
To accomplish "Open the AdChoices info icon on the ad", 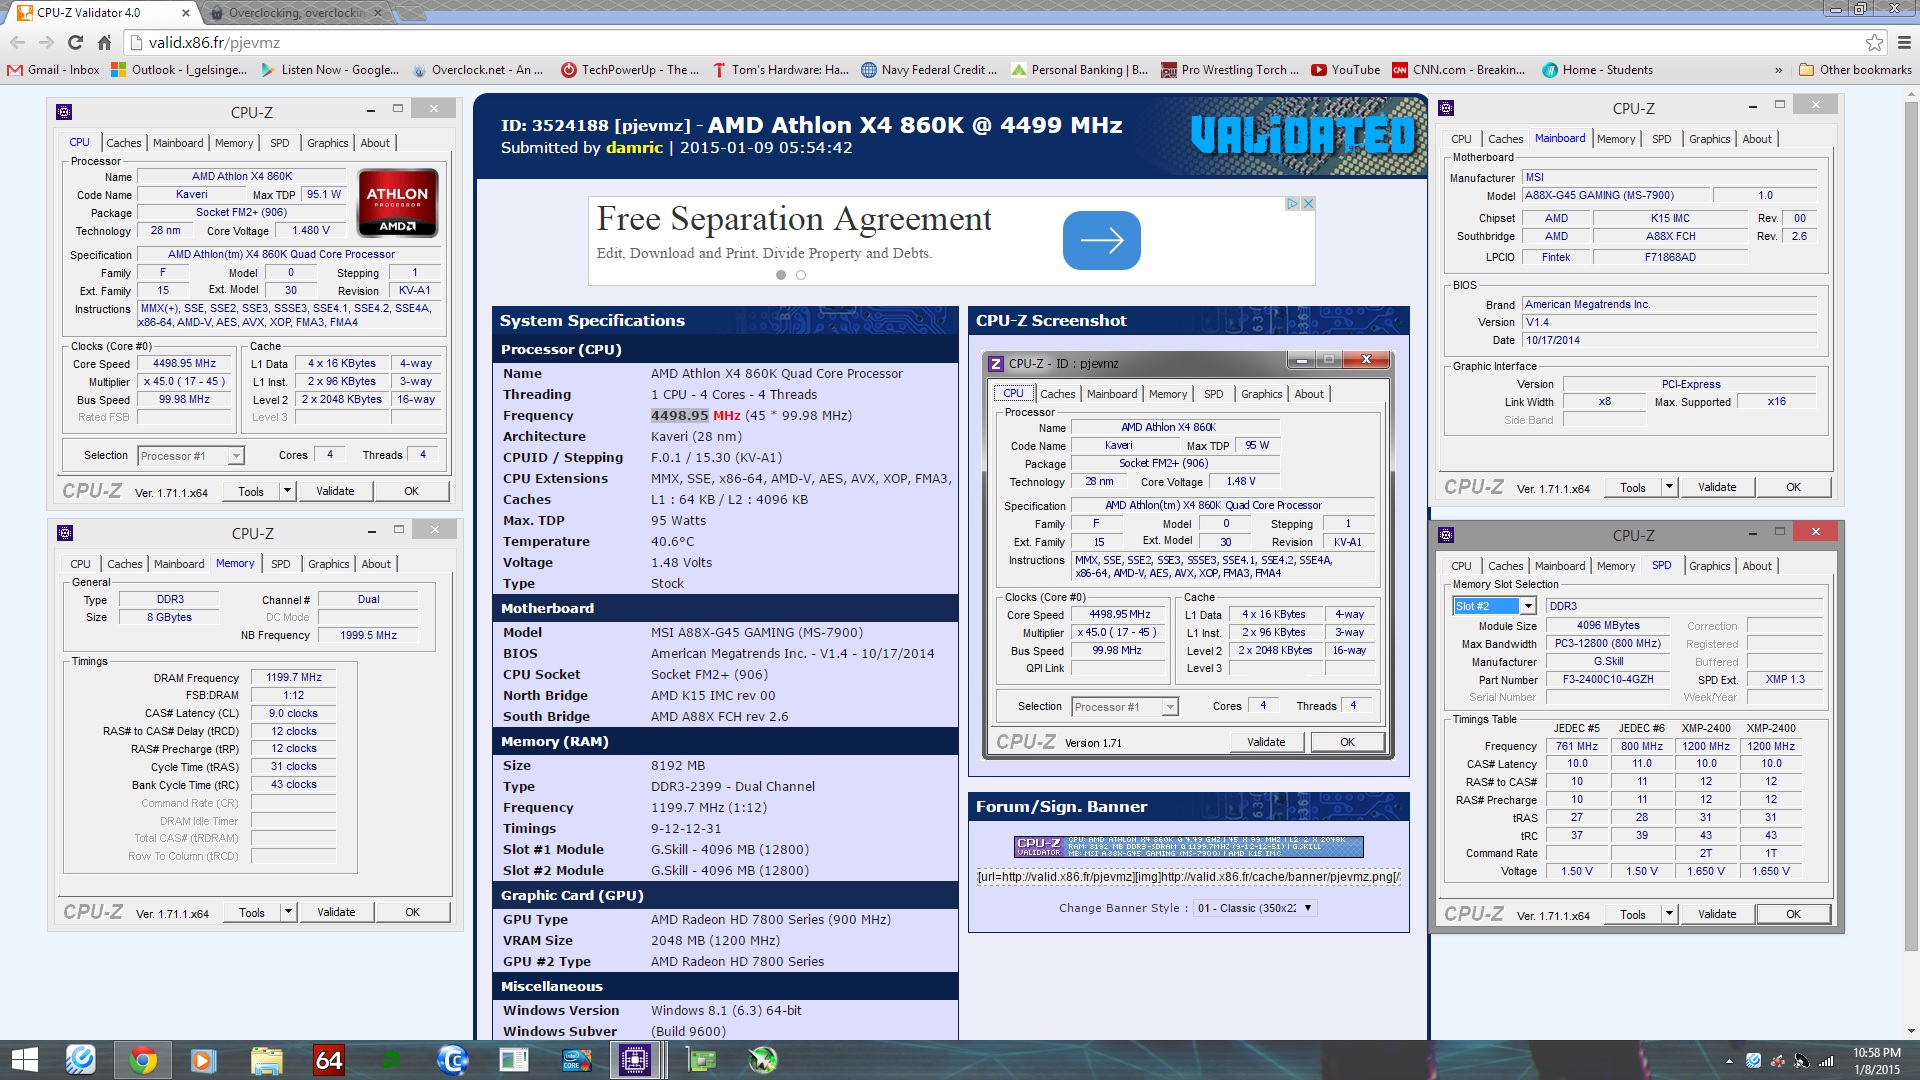I will 1292,203.
